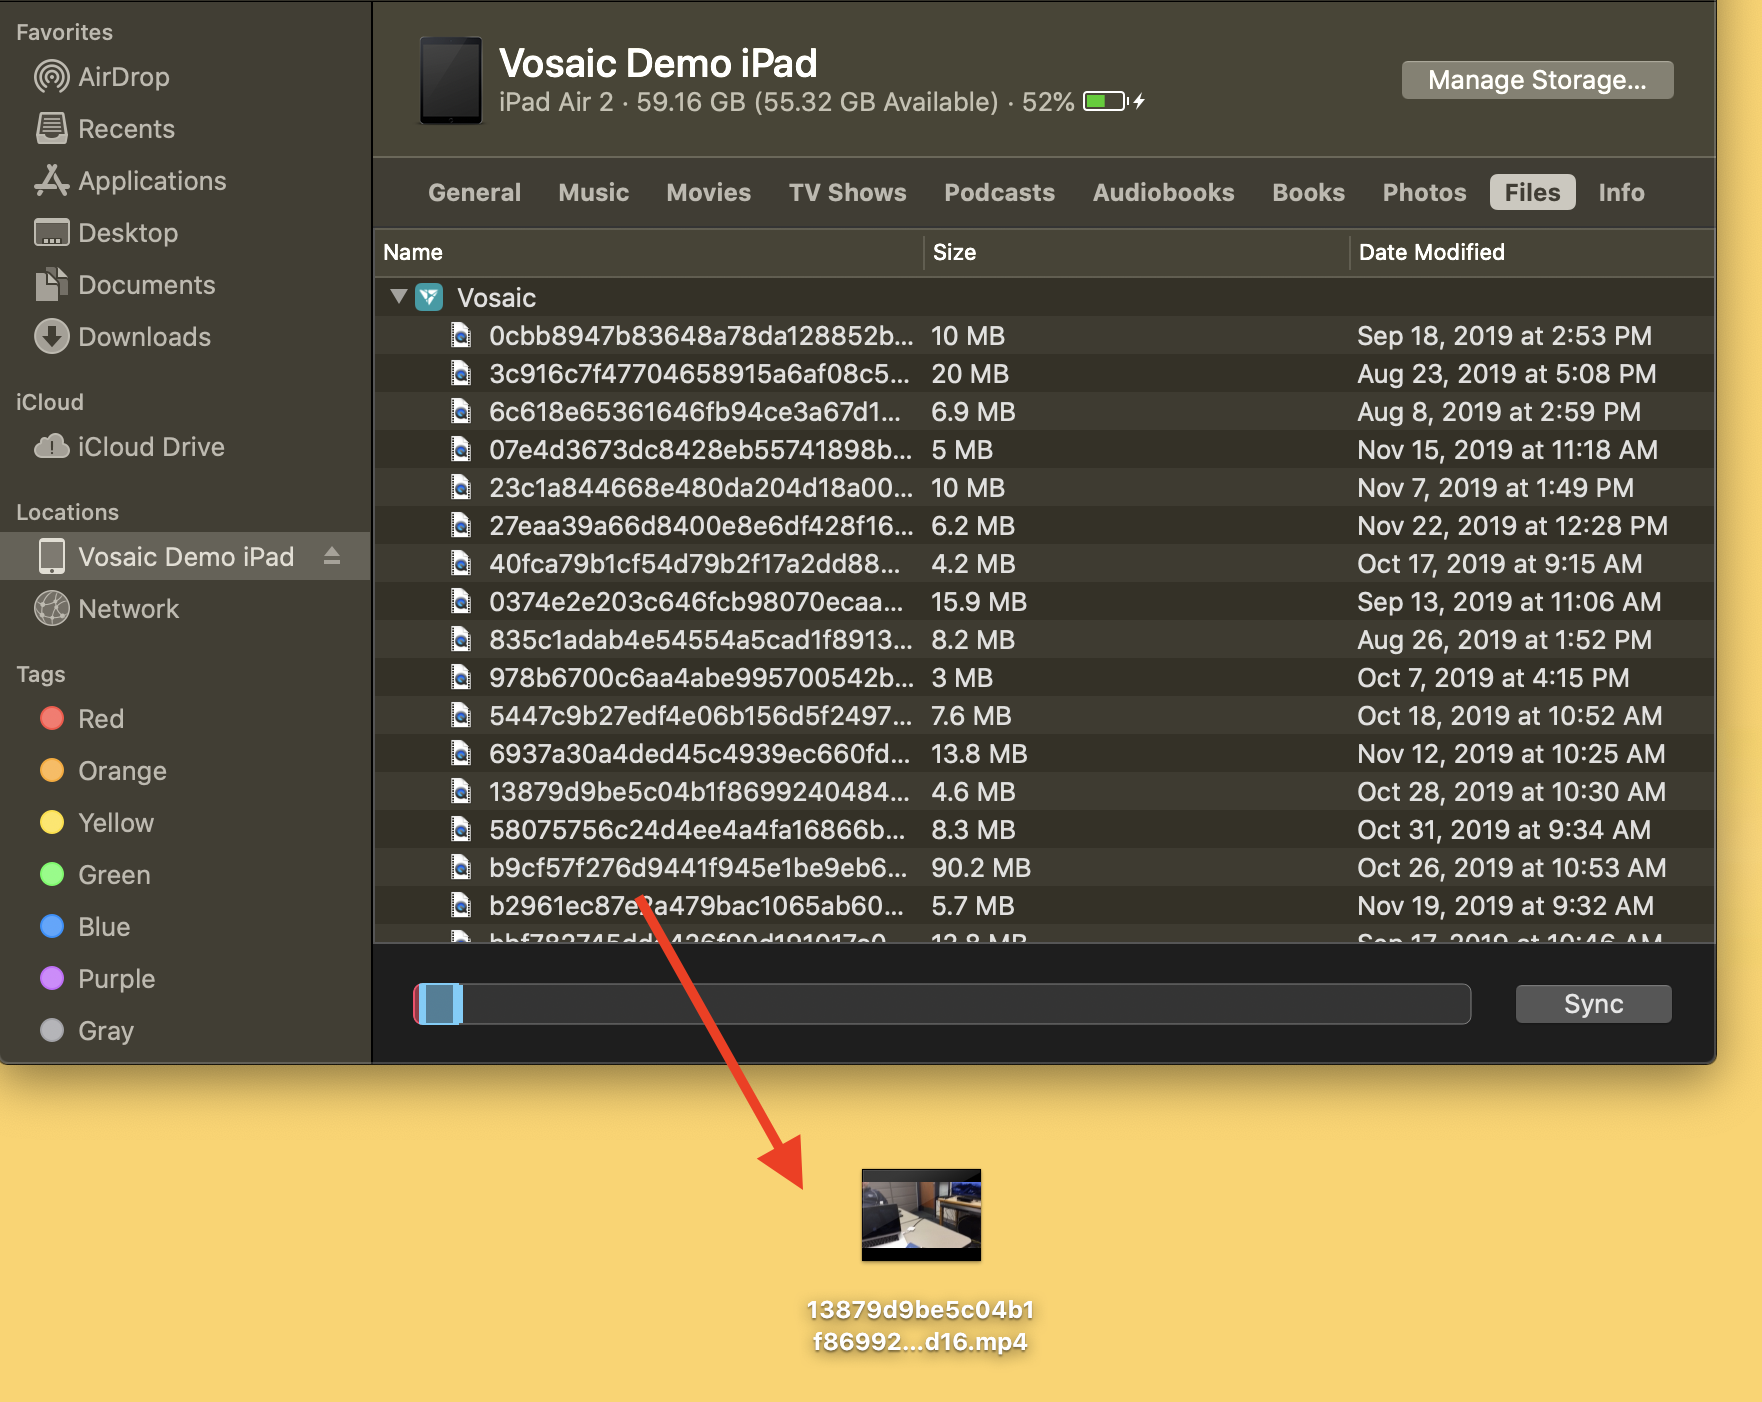Select file icon for 0374e2e203c646fcb98070ecaa
The image size is (1762, 1402).
click(x=461, y=601)
